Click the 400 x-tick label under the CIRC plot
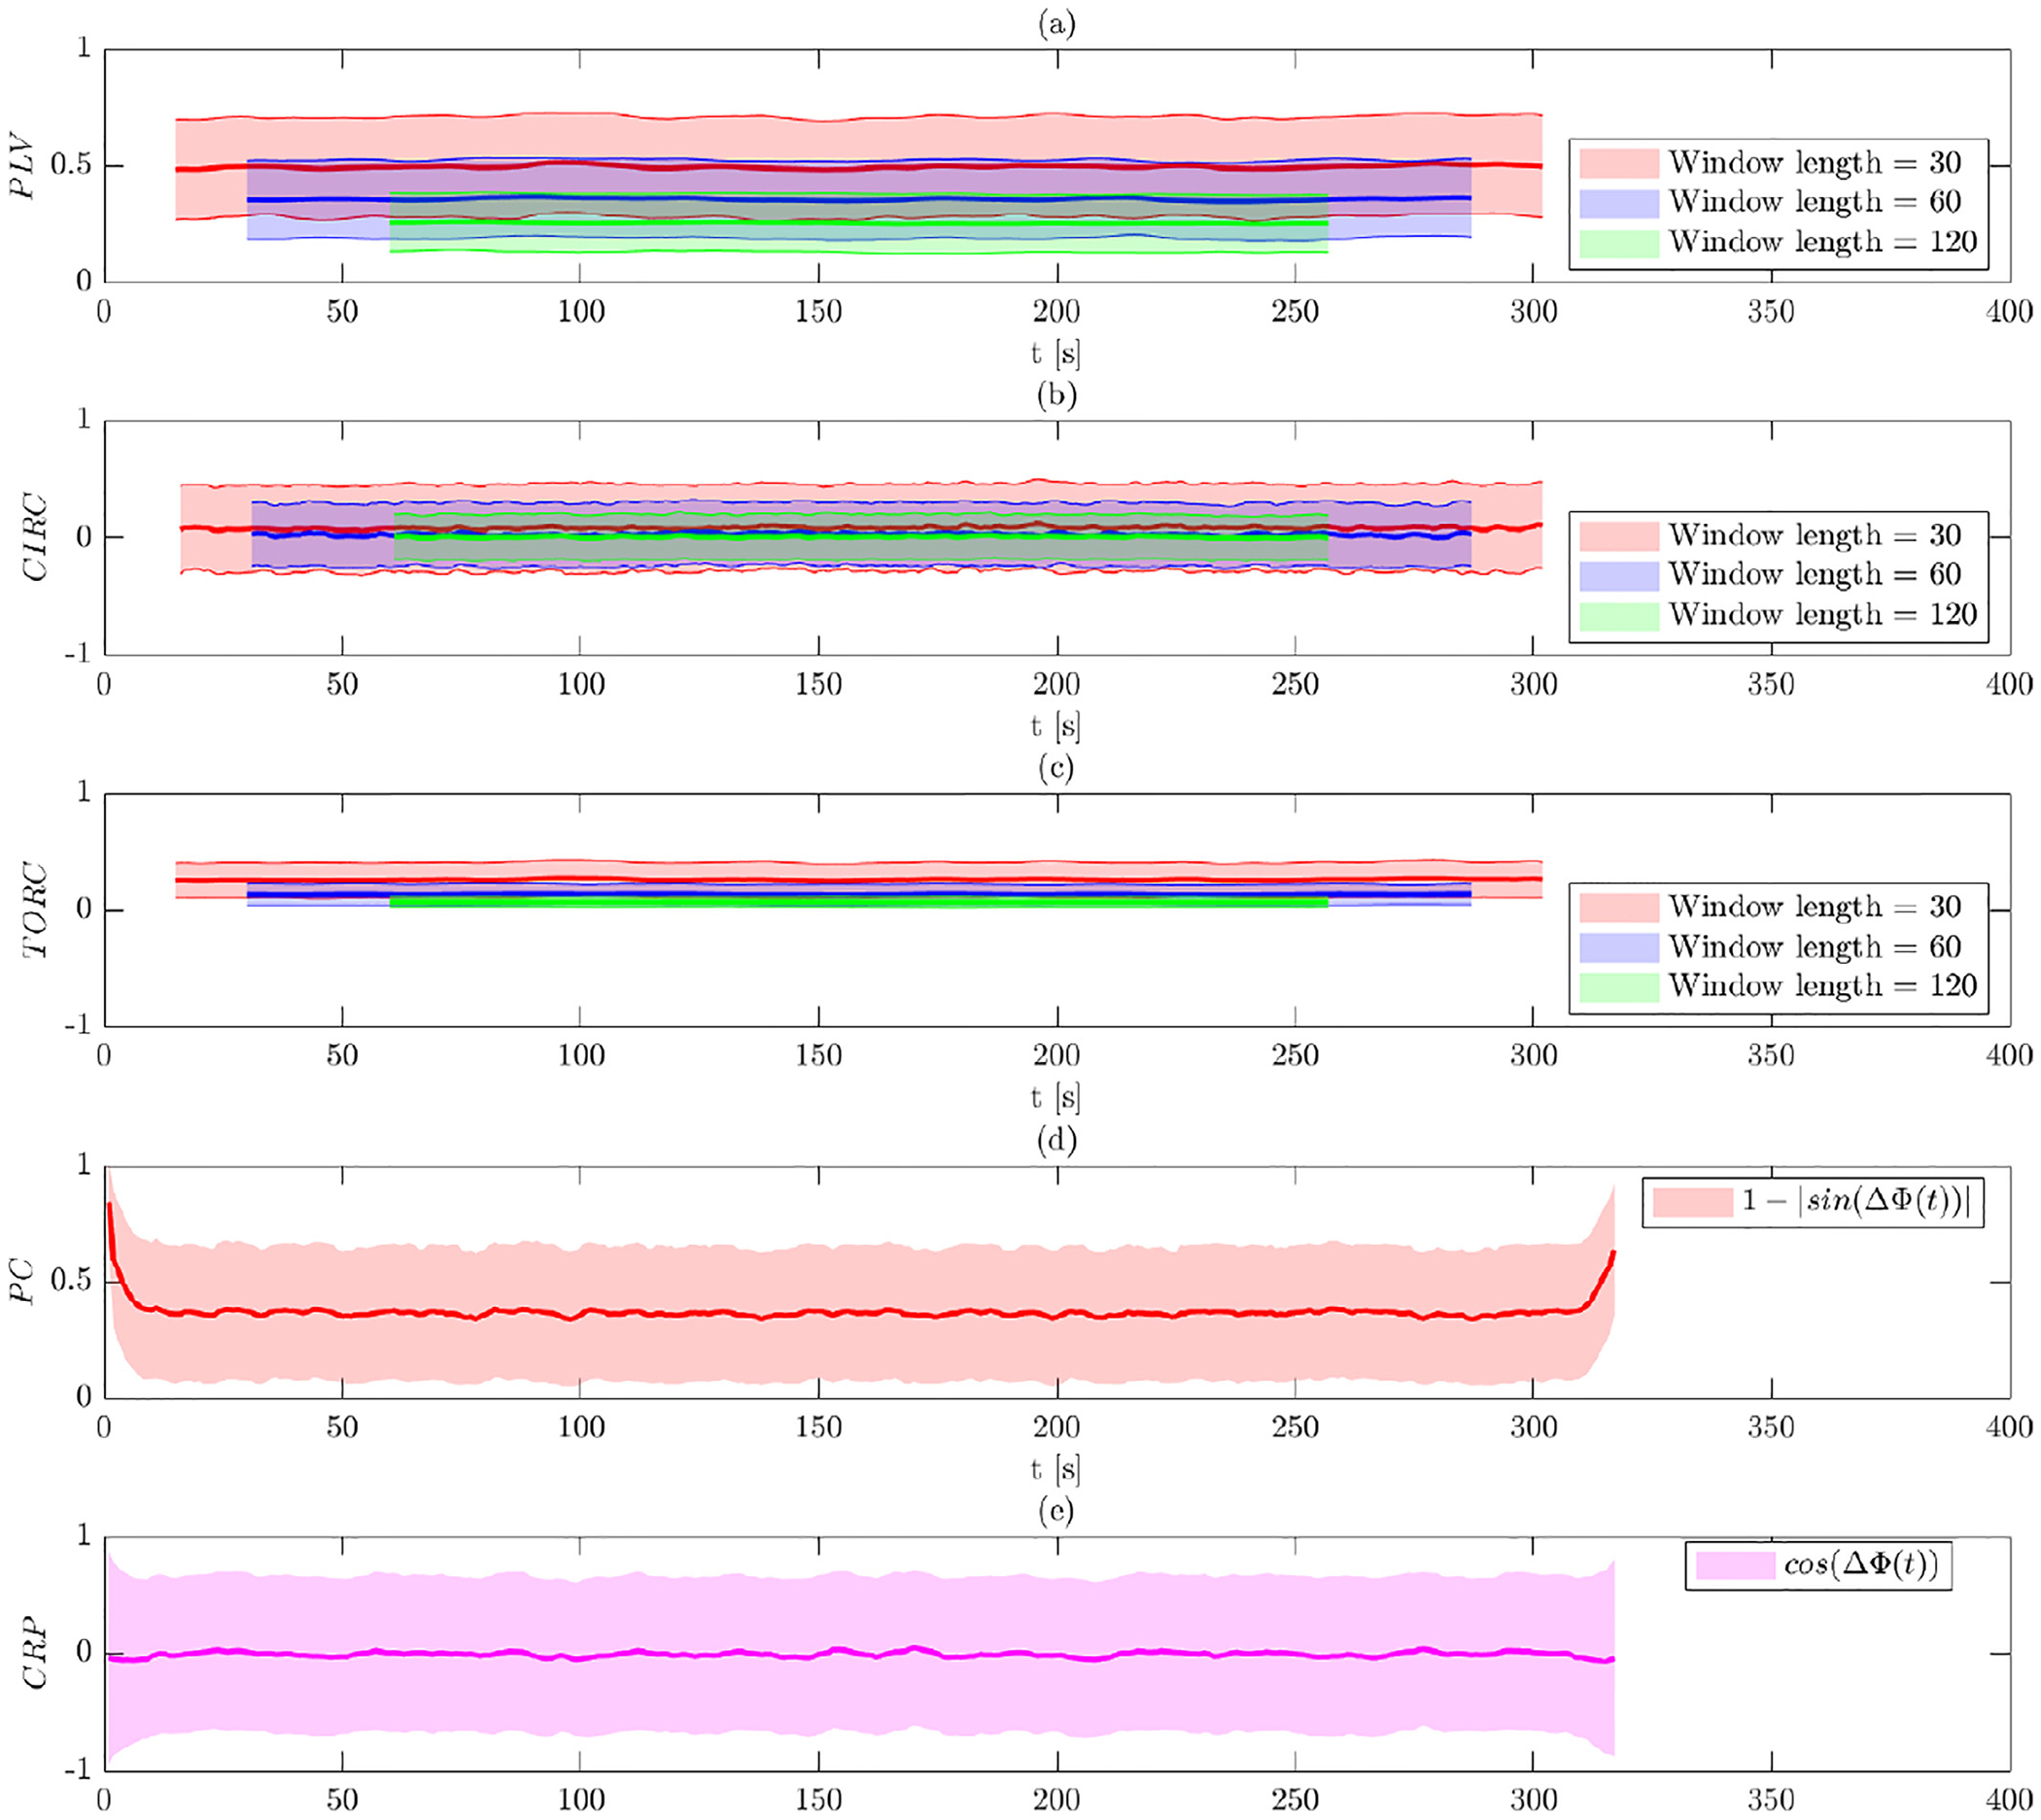2041x1820 pixels. tap(2009, 685)
